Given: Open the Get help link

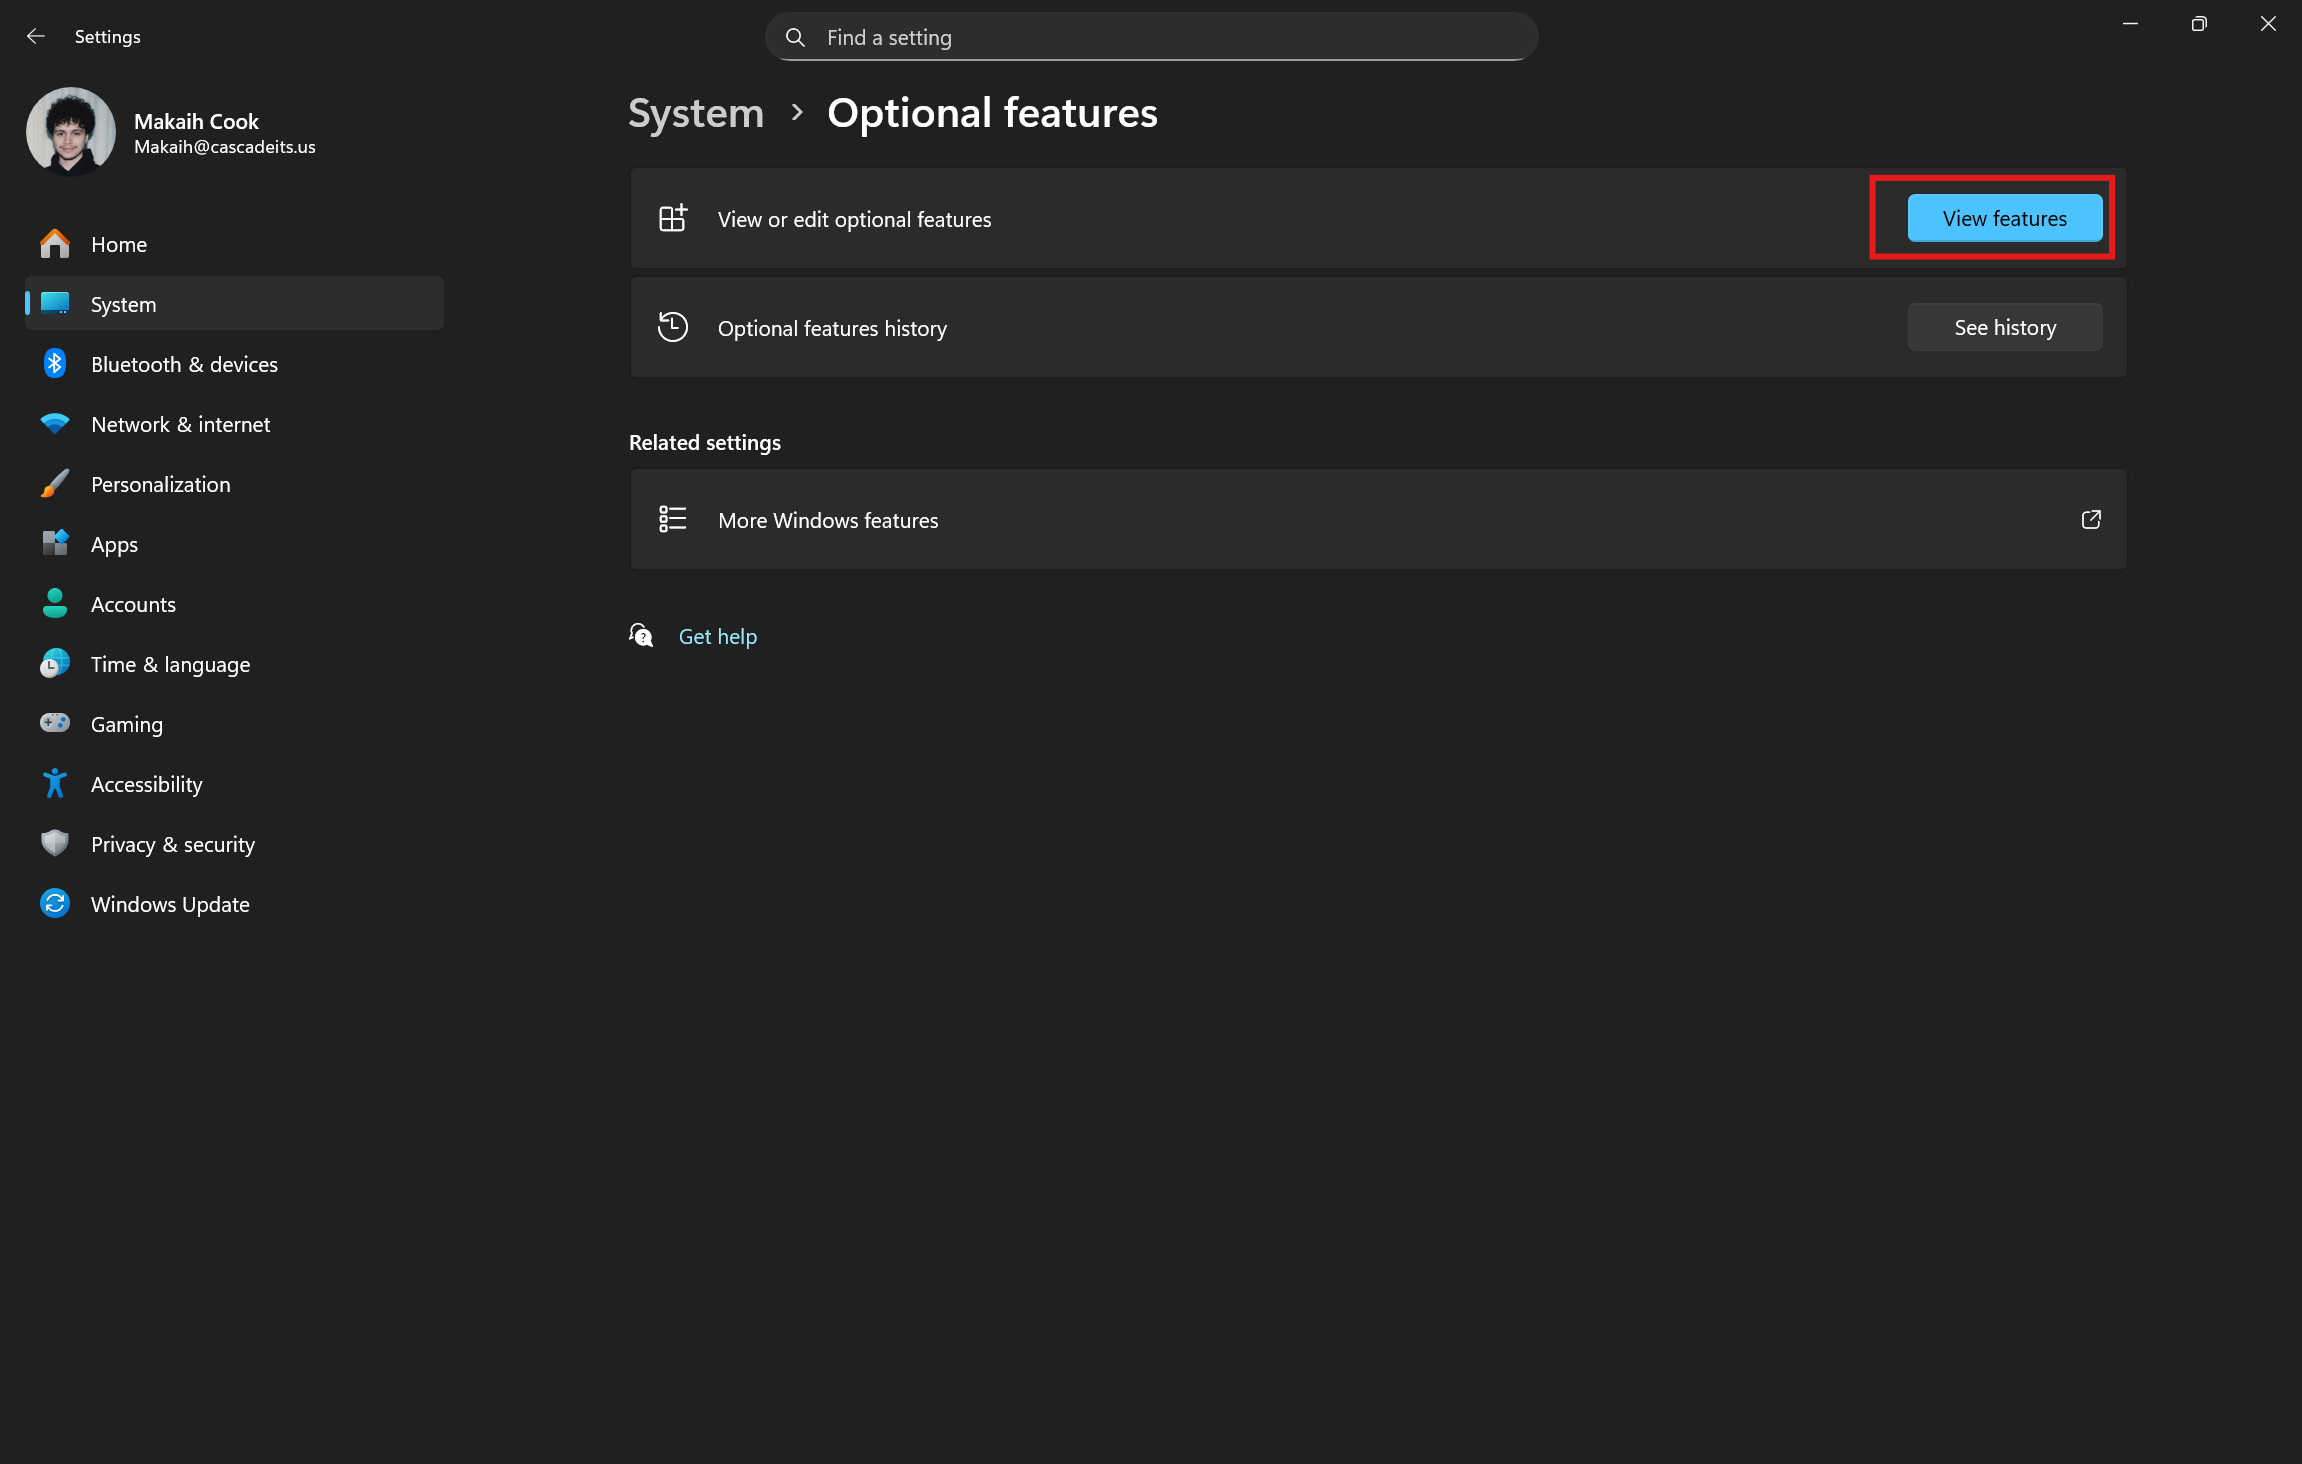Looking at the screenshot, I should click(717, 637).
